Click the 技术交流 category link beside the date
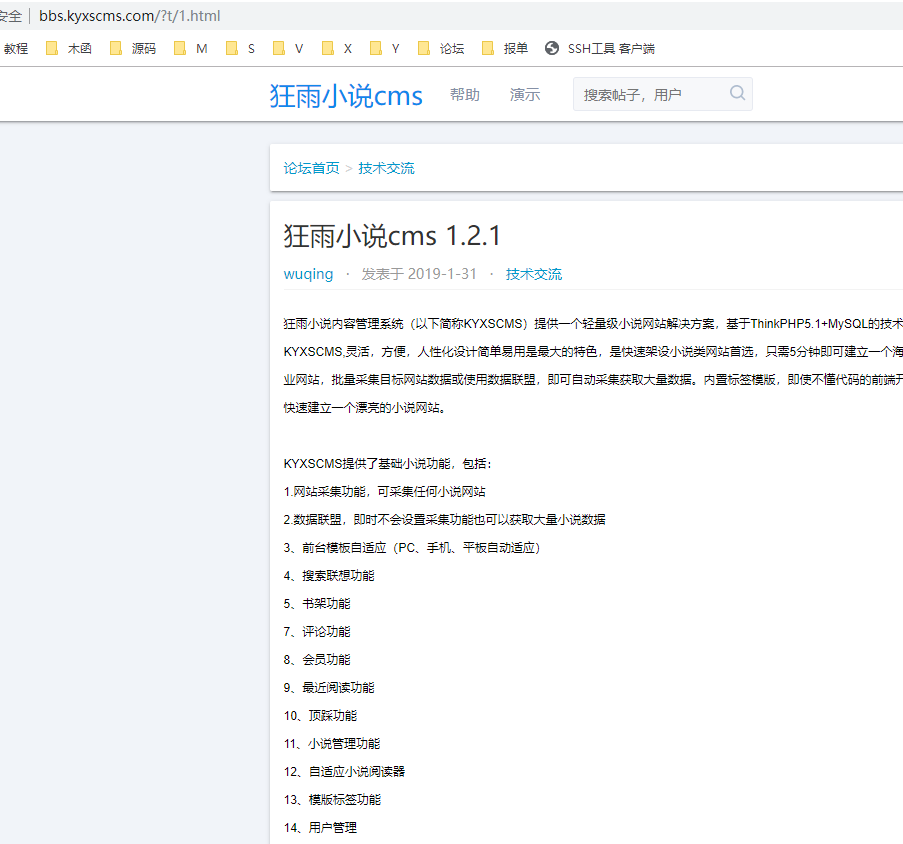The image size is (903, 844). [534, 274]
